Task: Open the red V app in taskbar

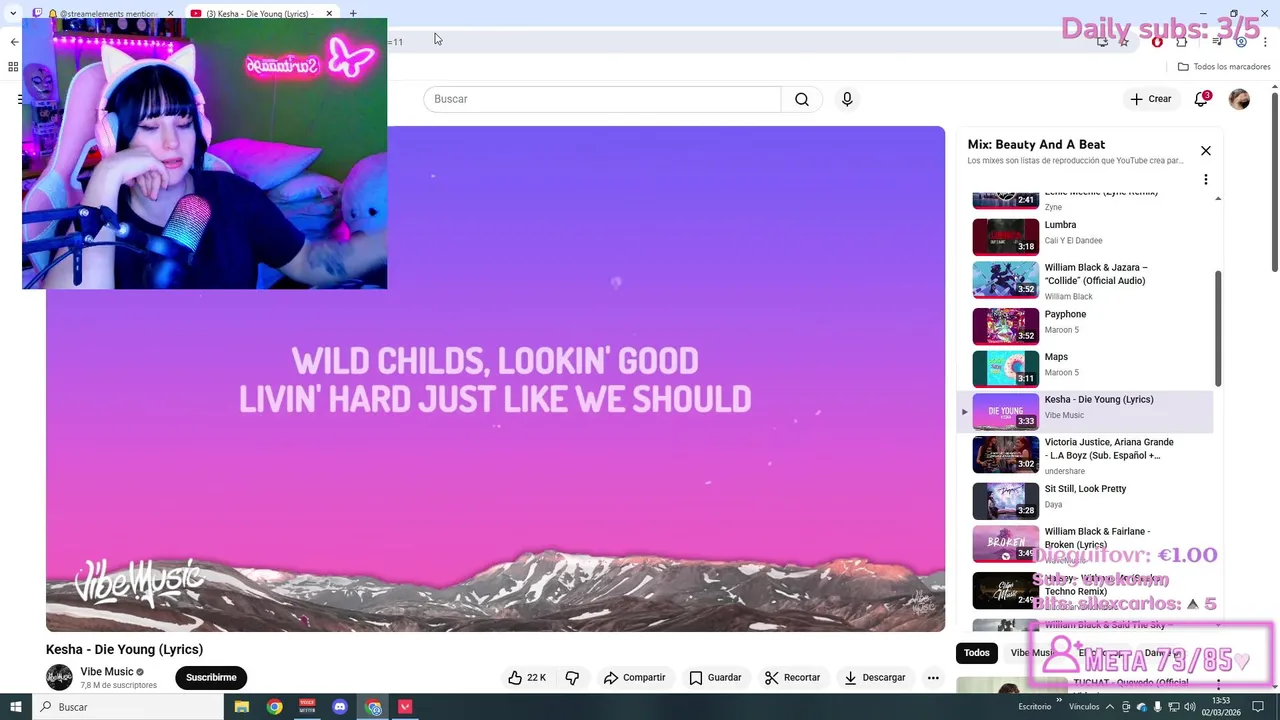Action: pos(405,707)
